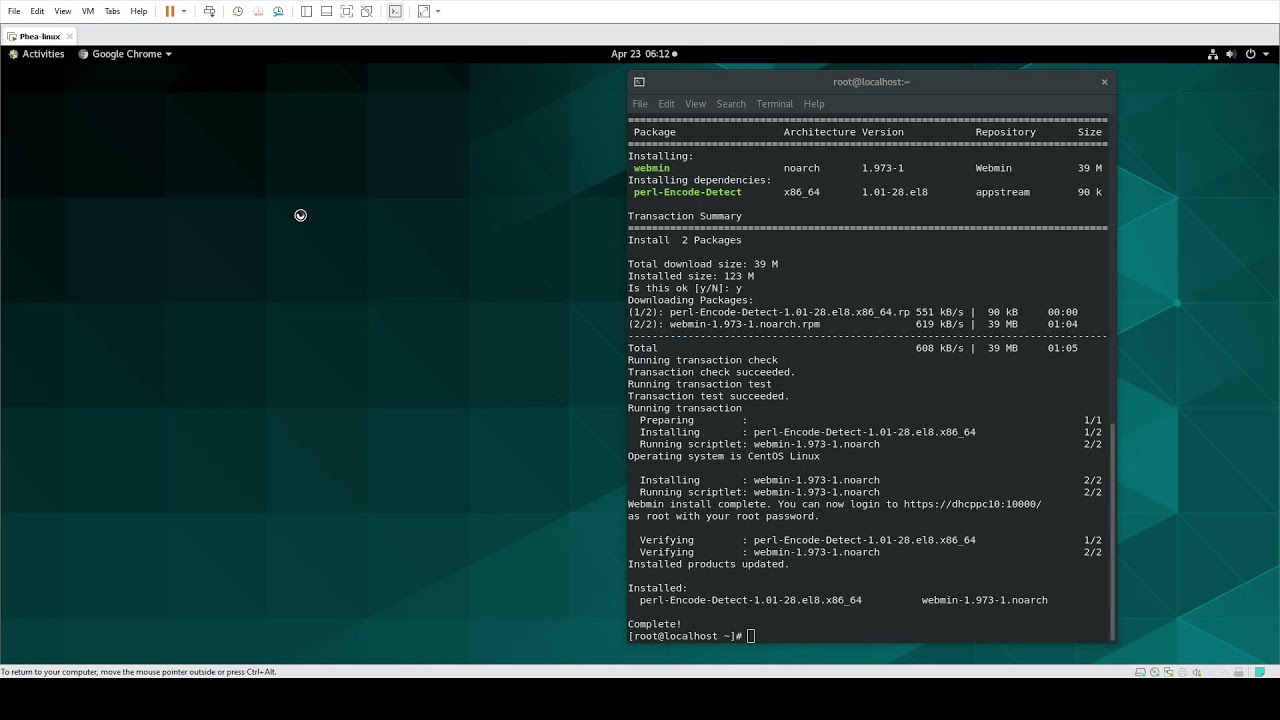Viewport: 1280px width, 720px height.
Task: Click the printer device icon in status bar
Action: tap(1183, 672)
